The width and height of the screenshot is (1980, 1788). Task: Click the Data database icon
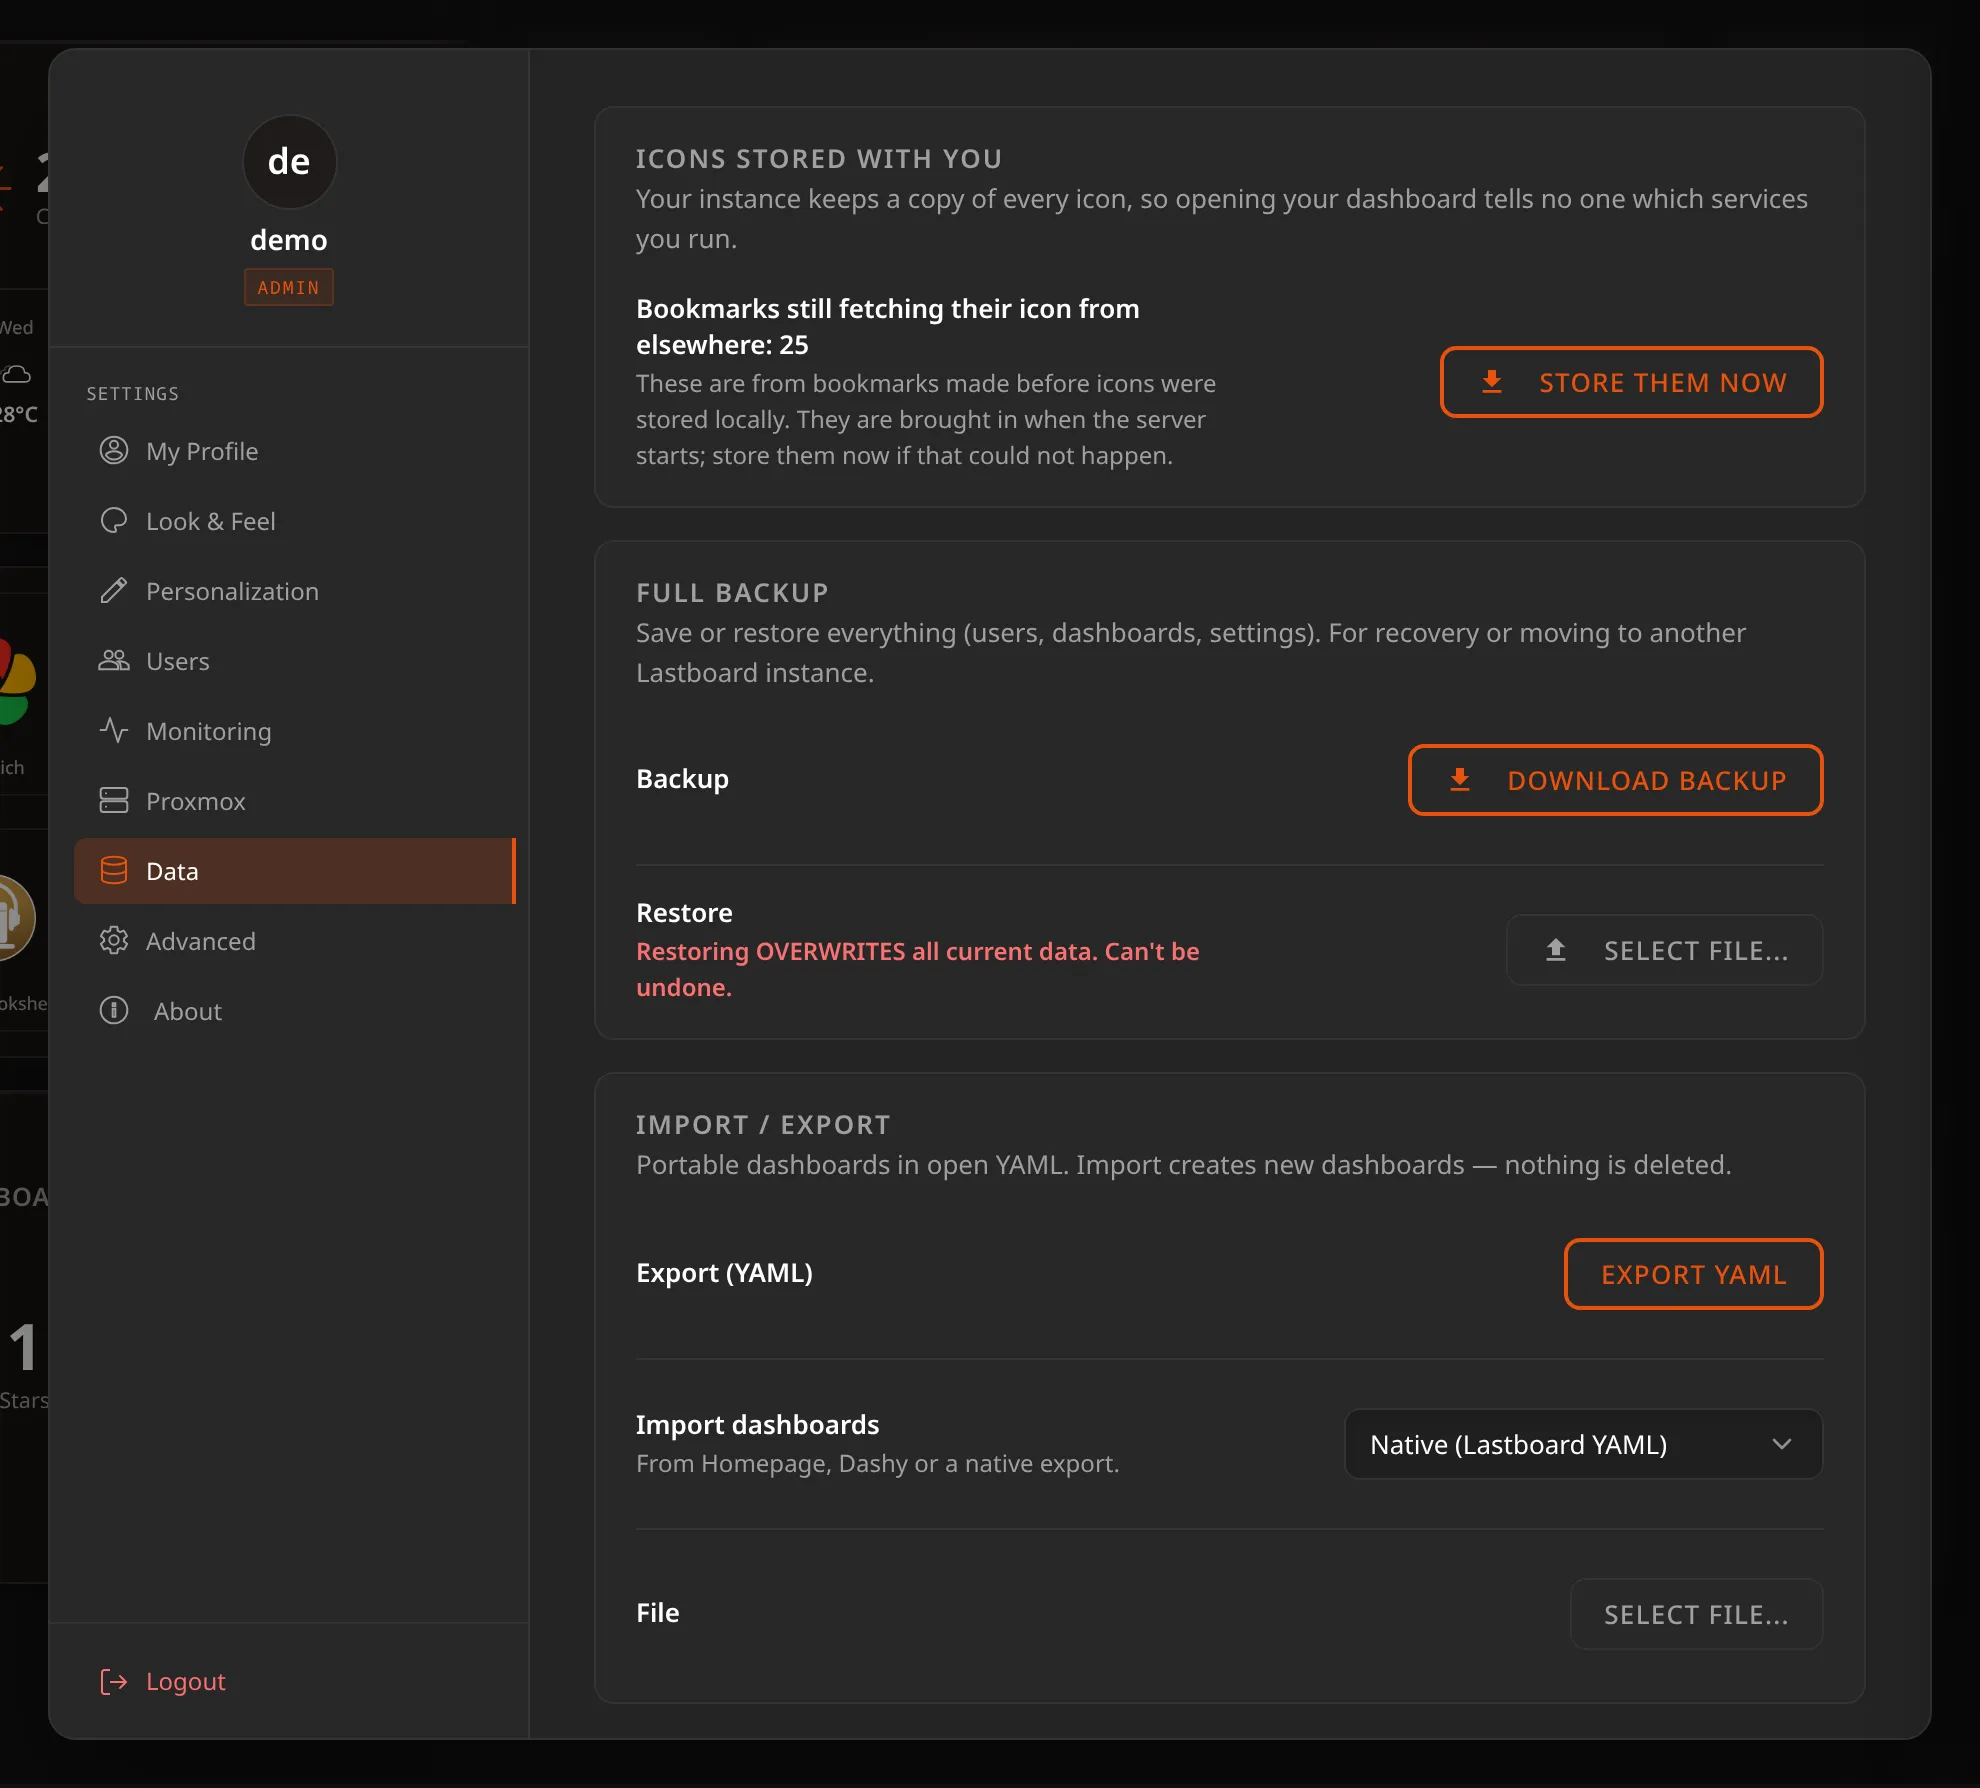(114, 871)
